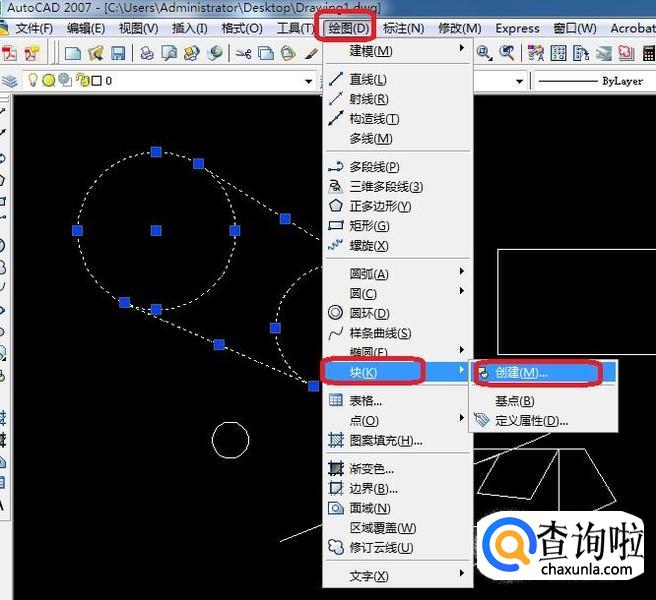The height and width of the screenshot is (600, 656).
Task: Choose 圆环(D) menu entry
Action: click(397, 313)
